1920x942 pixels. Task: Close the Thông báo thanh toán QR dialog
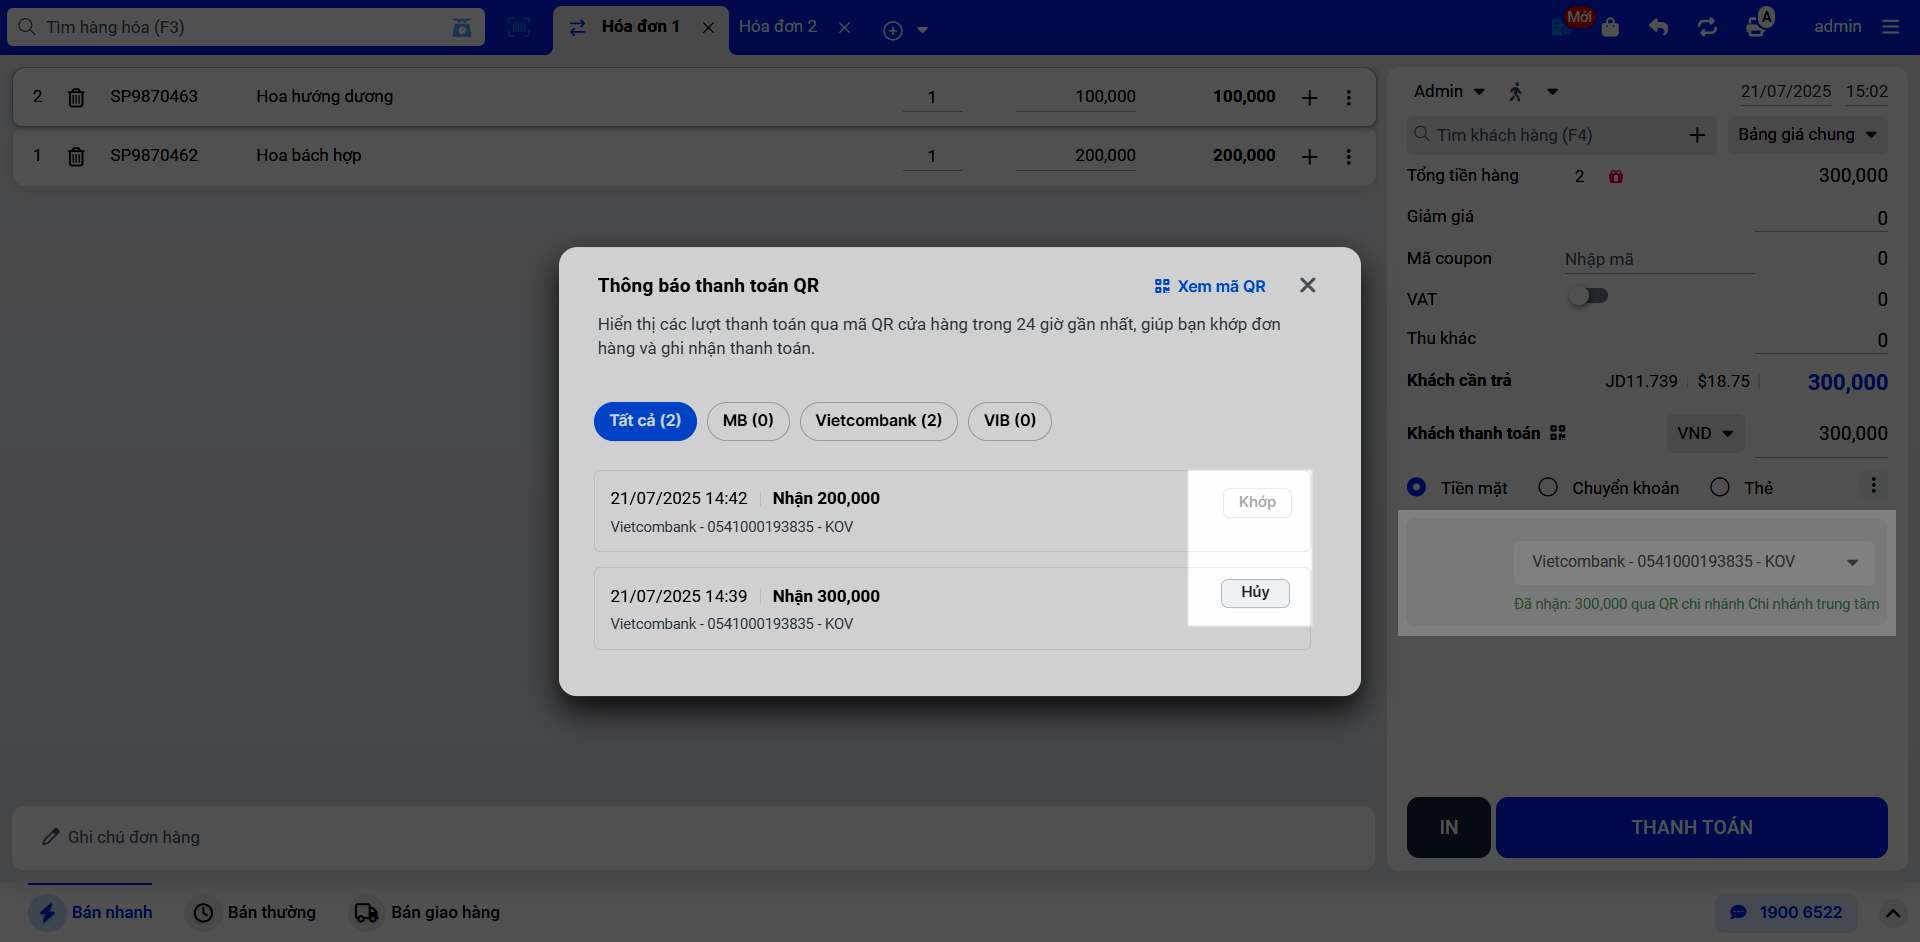[x=1307, y=285]
